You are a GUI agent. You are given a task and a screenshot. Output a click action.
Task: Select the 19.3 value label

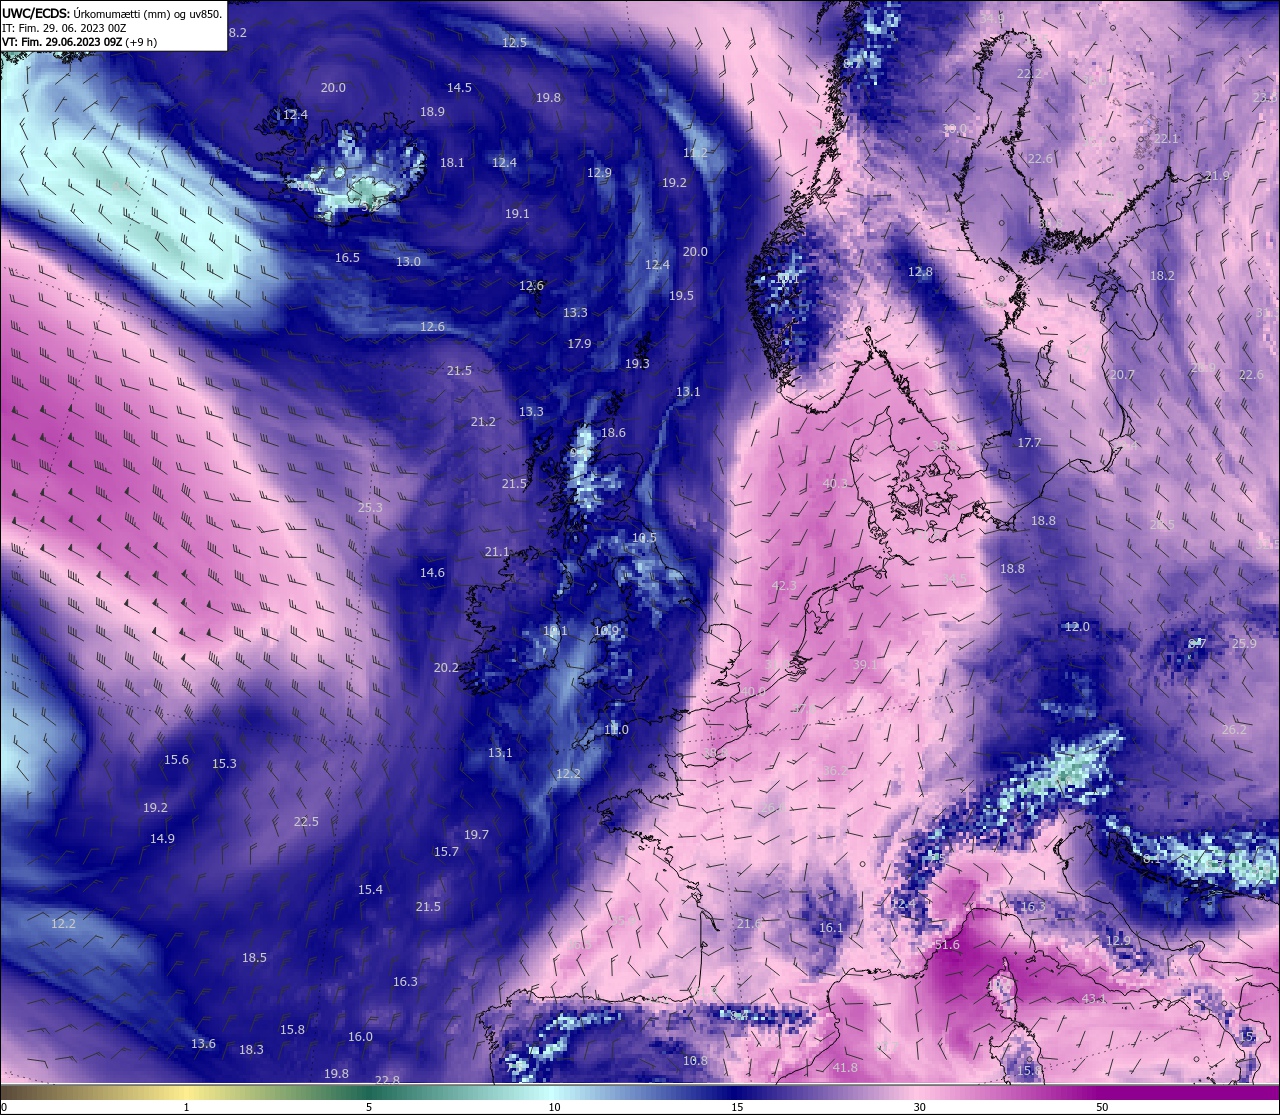637,364
